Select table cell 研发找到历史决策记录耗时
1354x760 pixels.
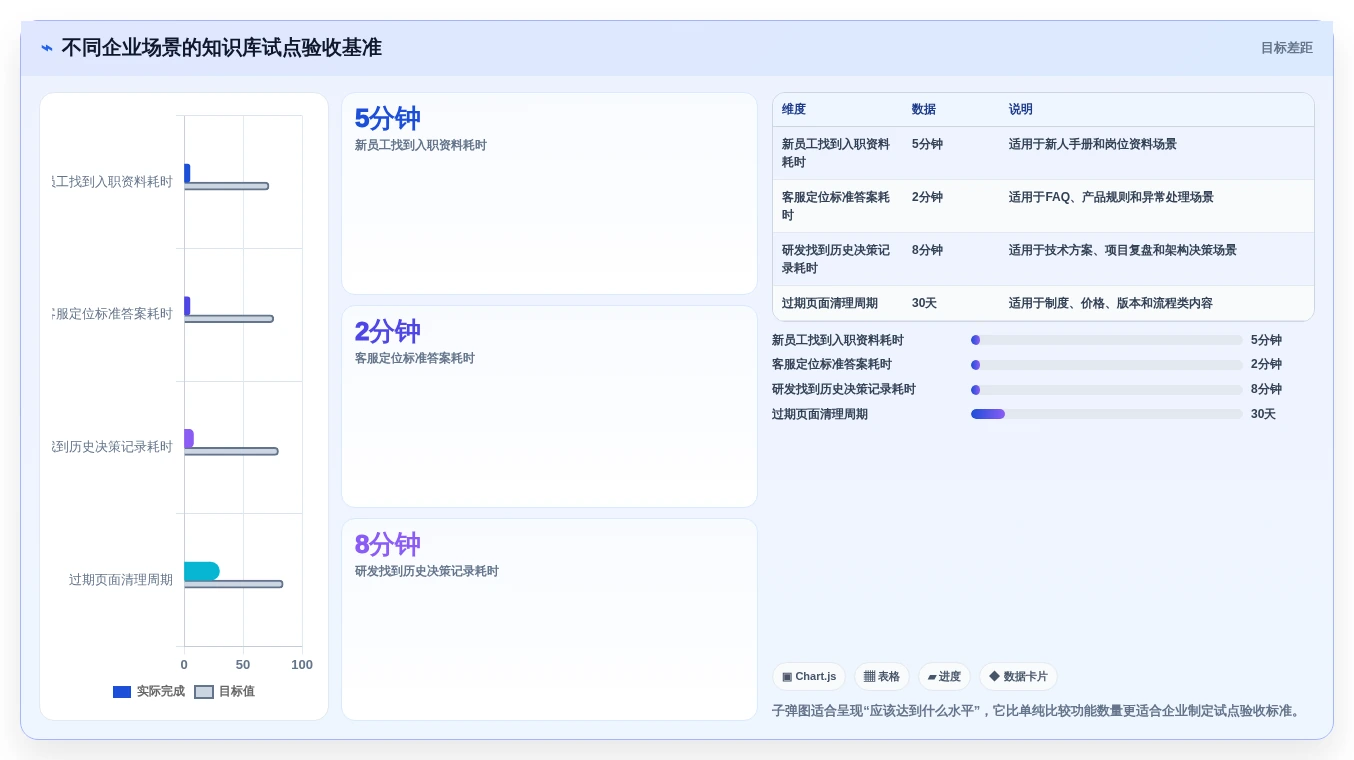[837, 259]
